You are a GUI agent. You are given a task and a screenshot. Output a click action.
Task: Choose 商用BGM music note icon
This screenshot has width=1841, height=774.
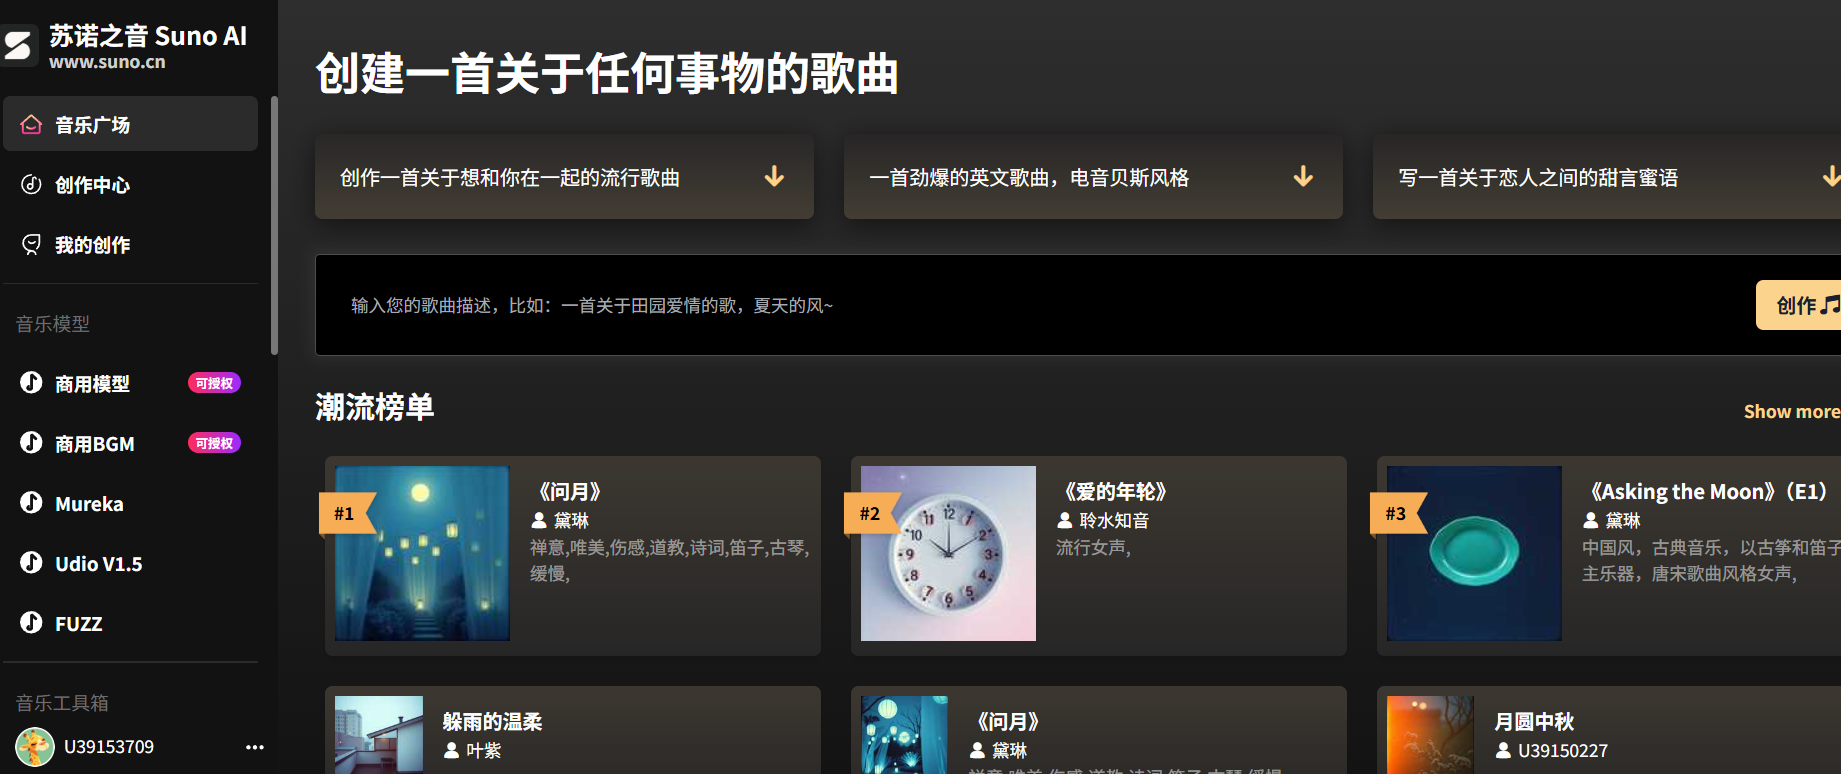[32, 443]
